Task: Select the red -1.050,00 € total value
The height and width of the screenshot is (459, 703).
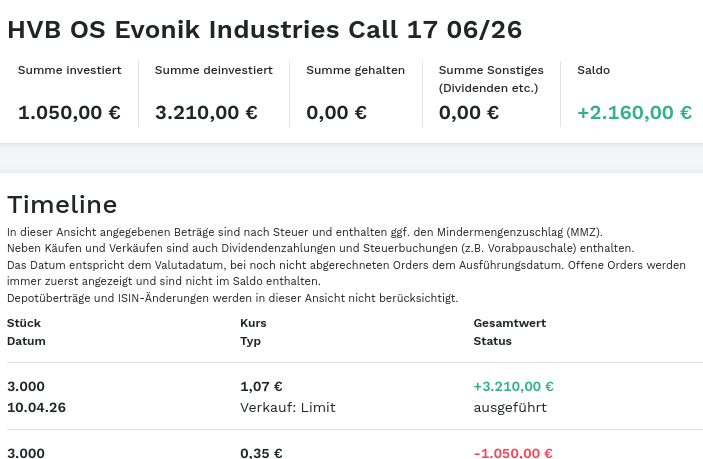Action: tap(513, 453)
